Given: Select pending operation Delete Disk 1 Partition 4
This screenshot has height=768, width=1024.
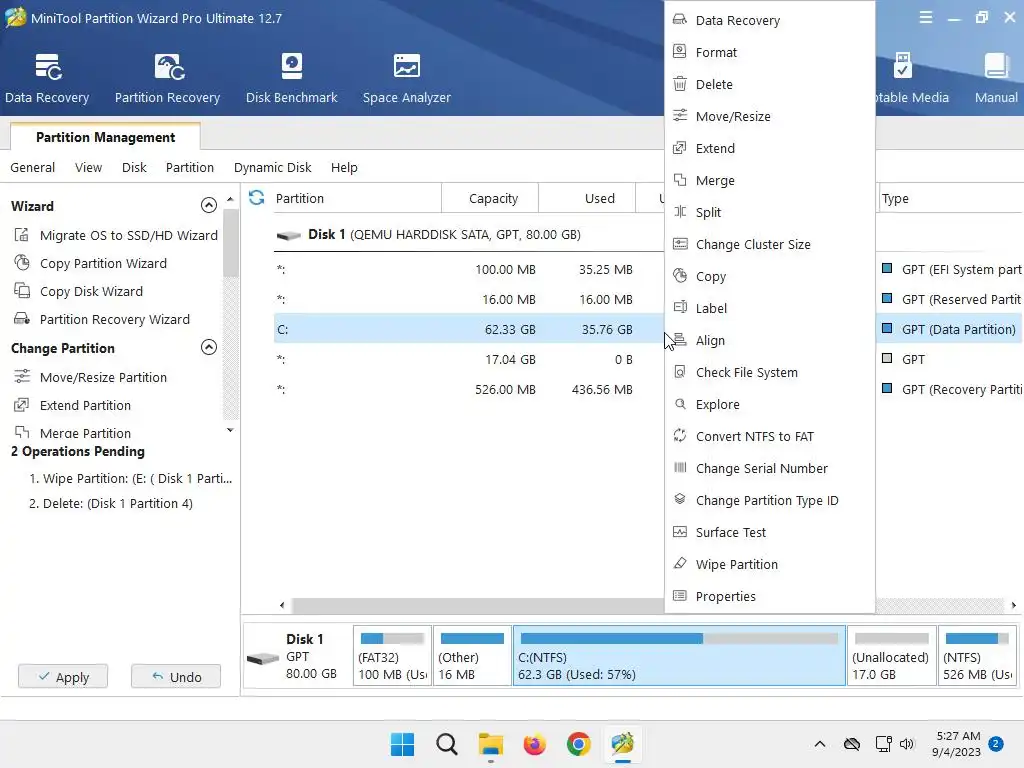Looking at the screenshot, I should pos(111,503).
